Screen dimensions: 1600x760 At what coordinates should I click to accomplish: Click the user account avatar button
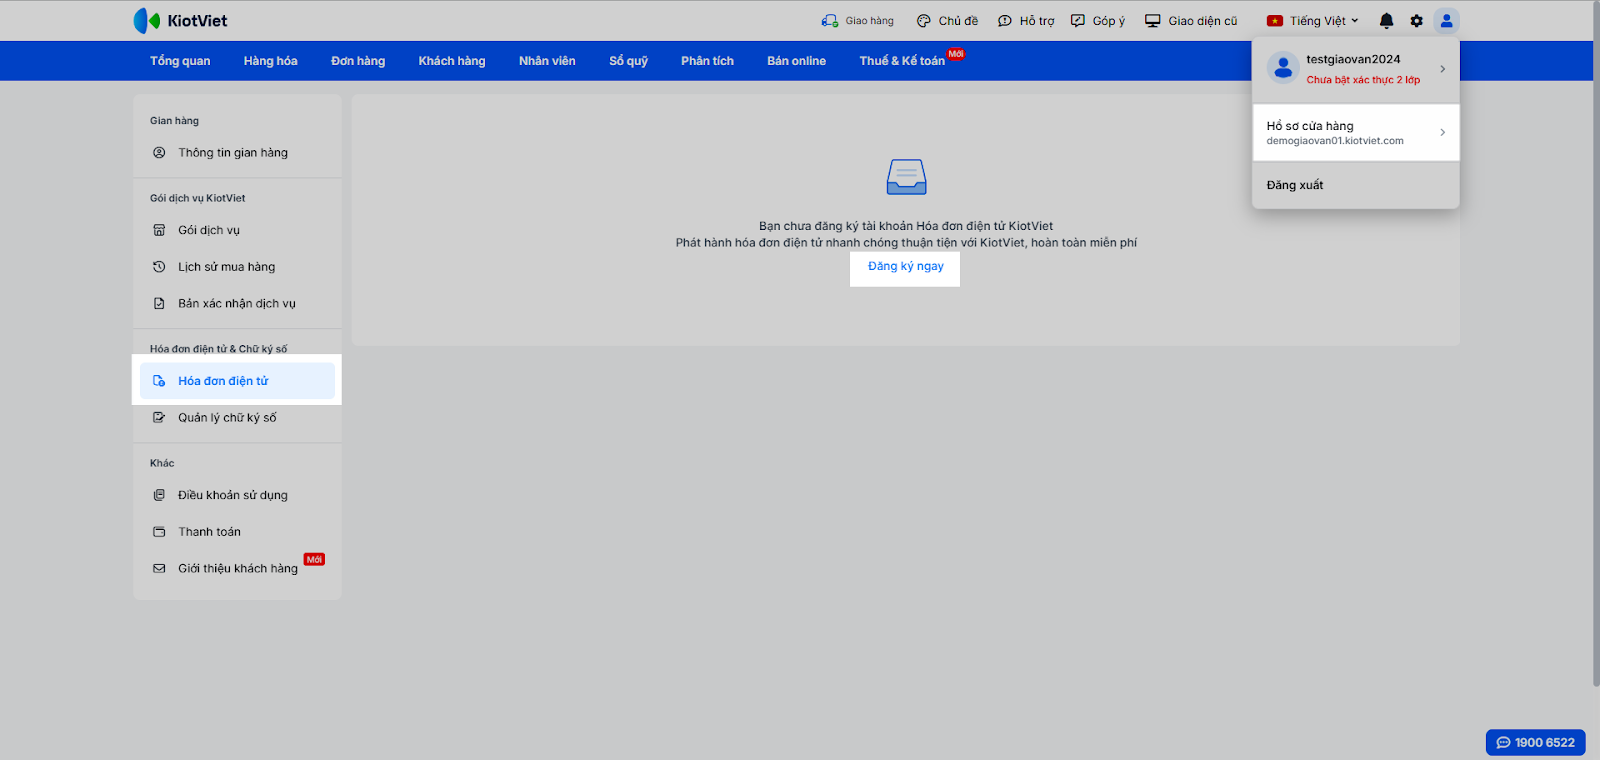pyautogui.click(x=1446, y=21)
